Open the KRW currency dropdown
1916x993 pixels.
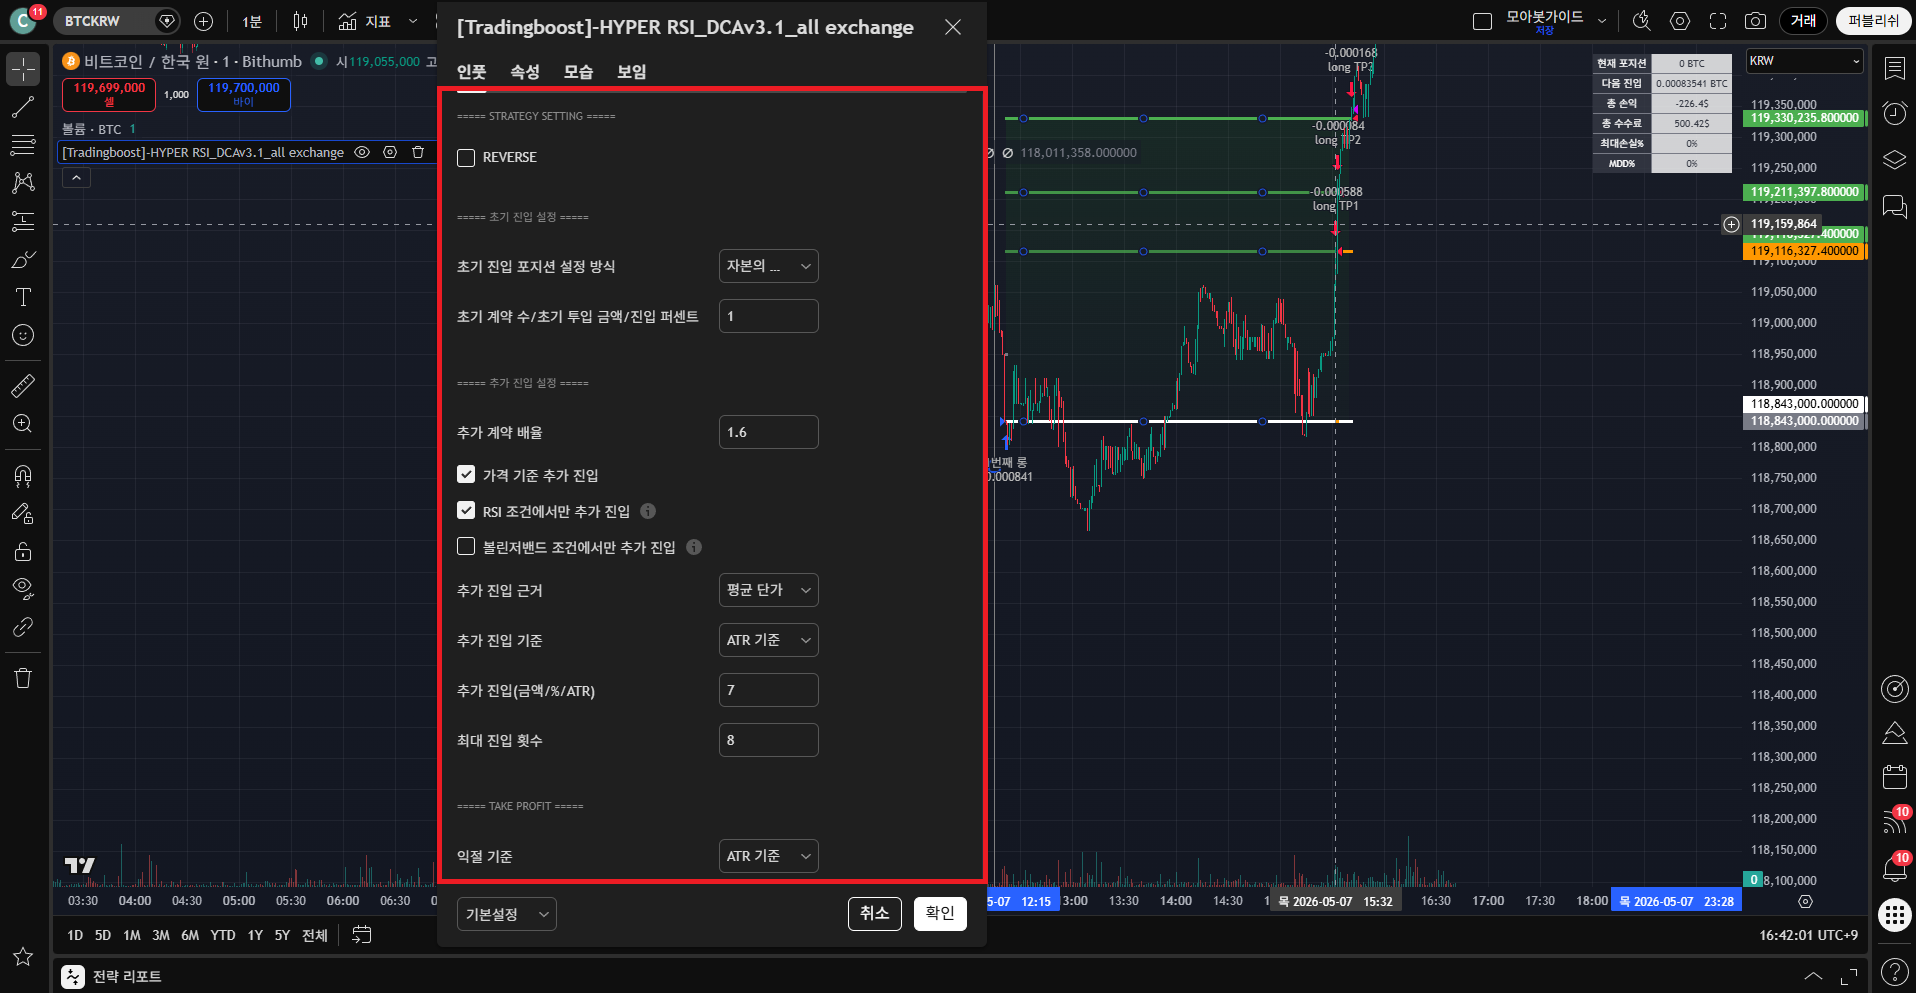click(1805, 61)
